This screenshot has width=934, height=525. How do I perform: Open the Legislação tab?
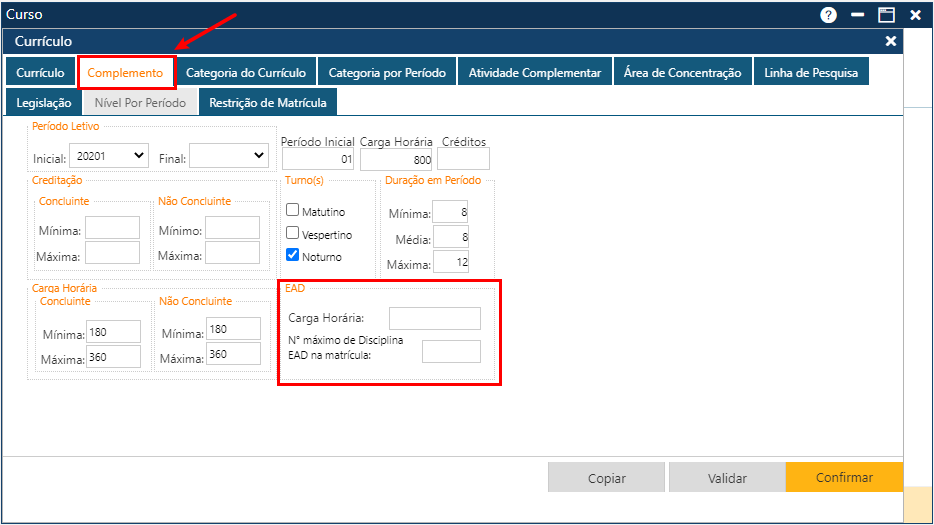point(44,103)
